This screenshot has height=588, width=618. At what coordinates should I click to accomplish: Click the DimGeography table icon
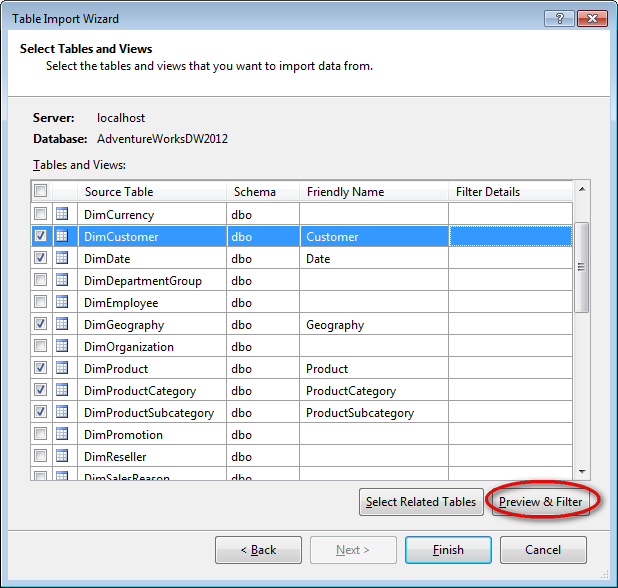coord(62,324)
